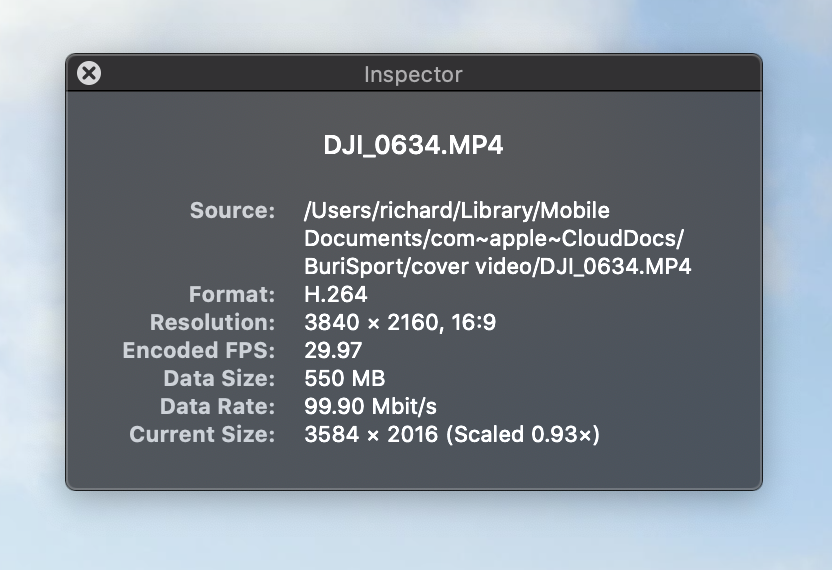Click the path line BuriSport/cover video/DJI_0634.MP4

click(497, 266)
